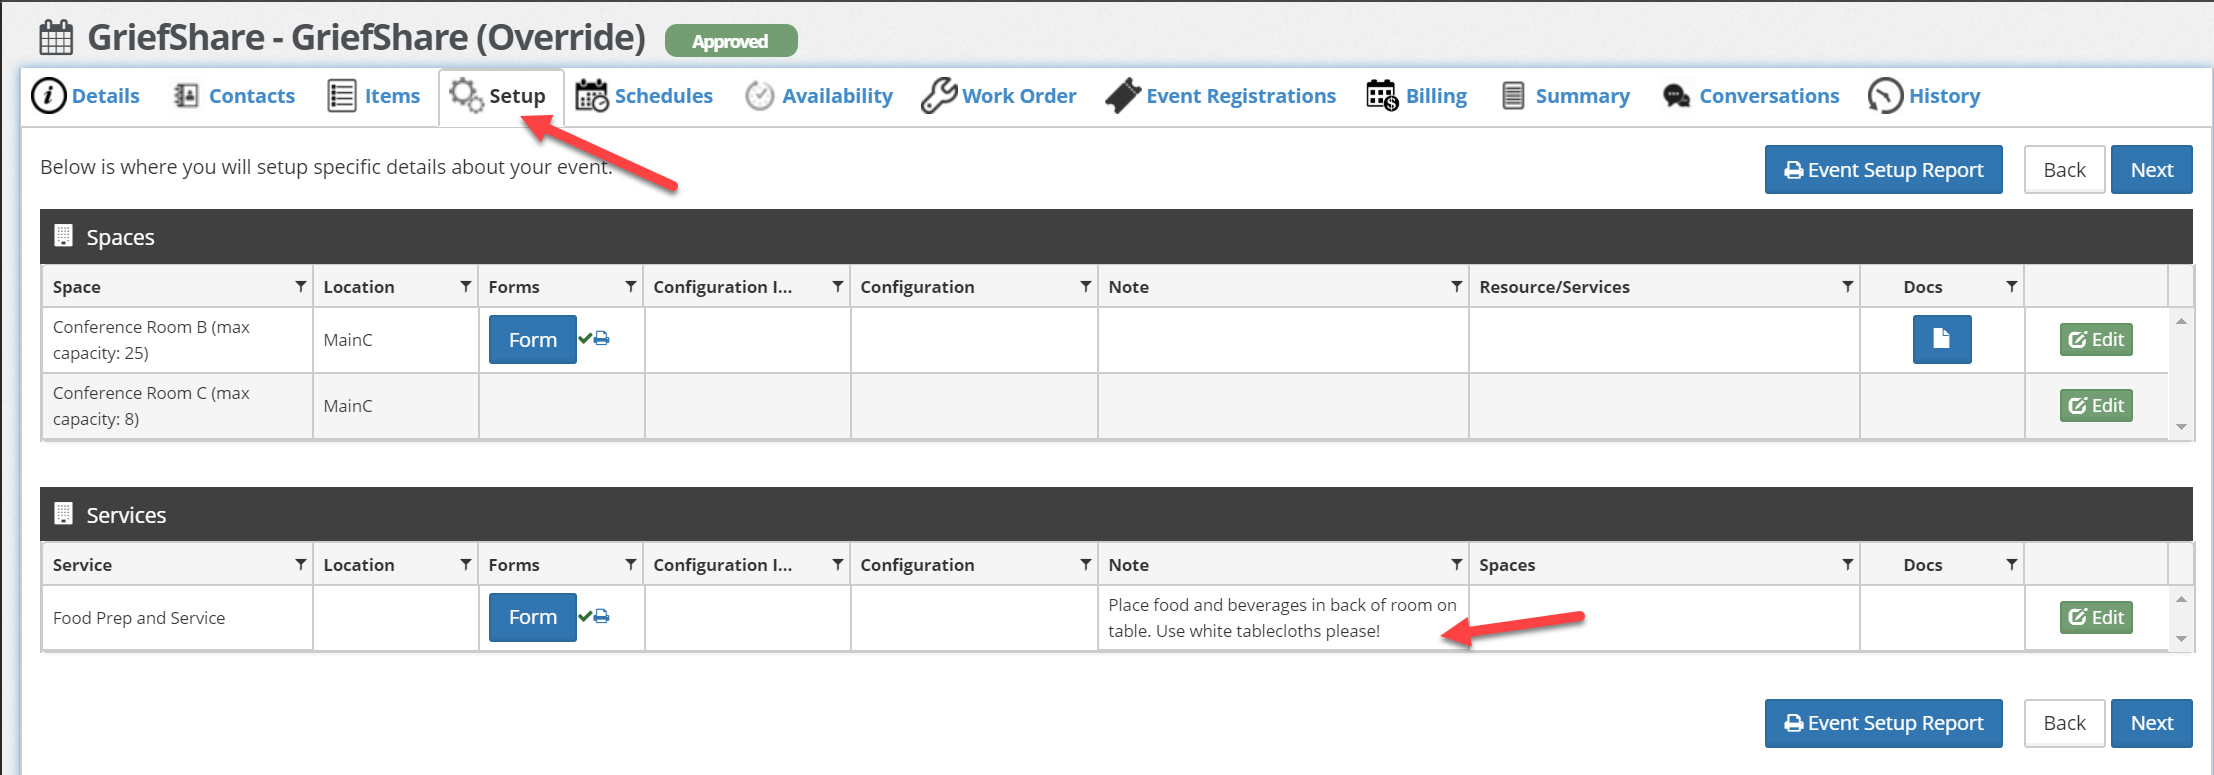
Task: Click the calendar icon beside the GriefShare title
Action: 56,37
